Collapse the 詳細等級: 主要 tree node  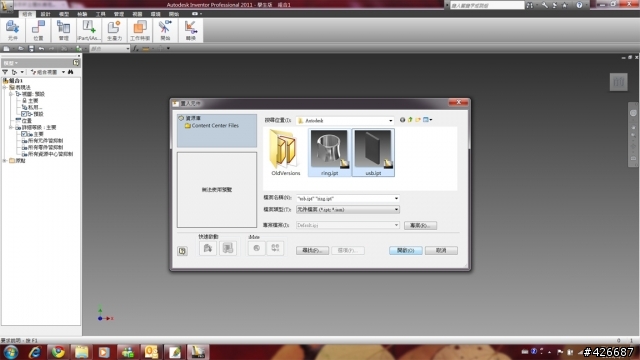point(11,127)
